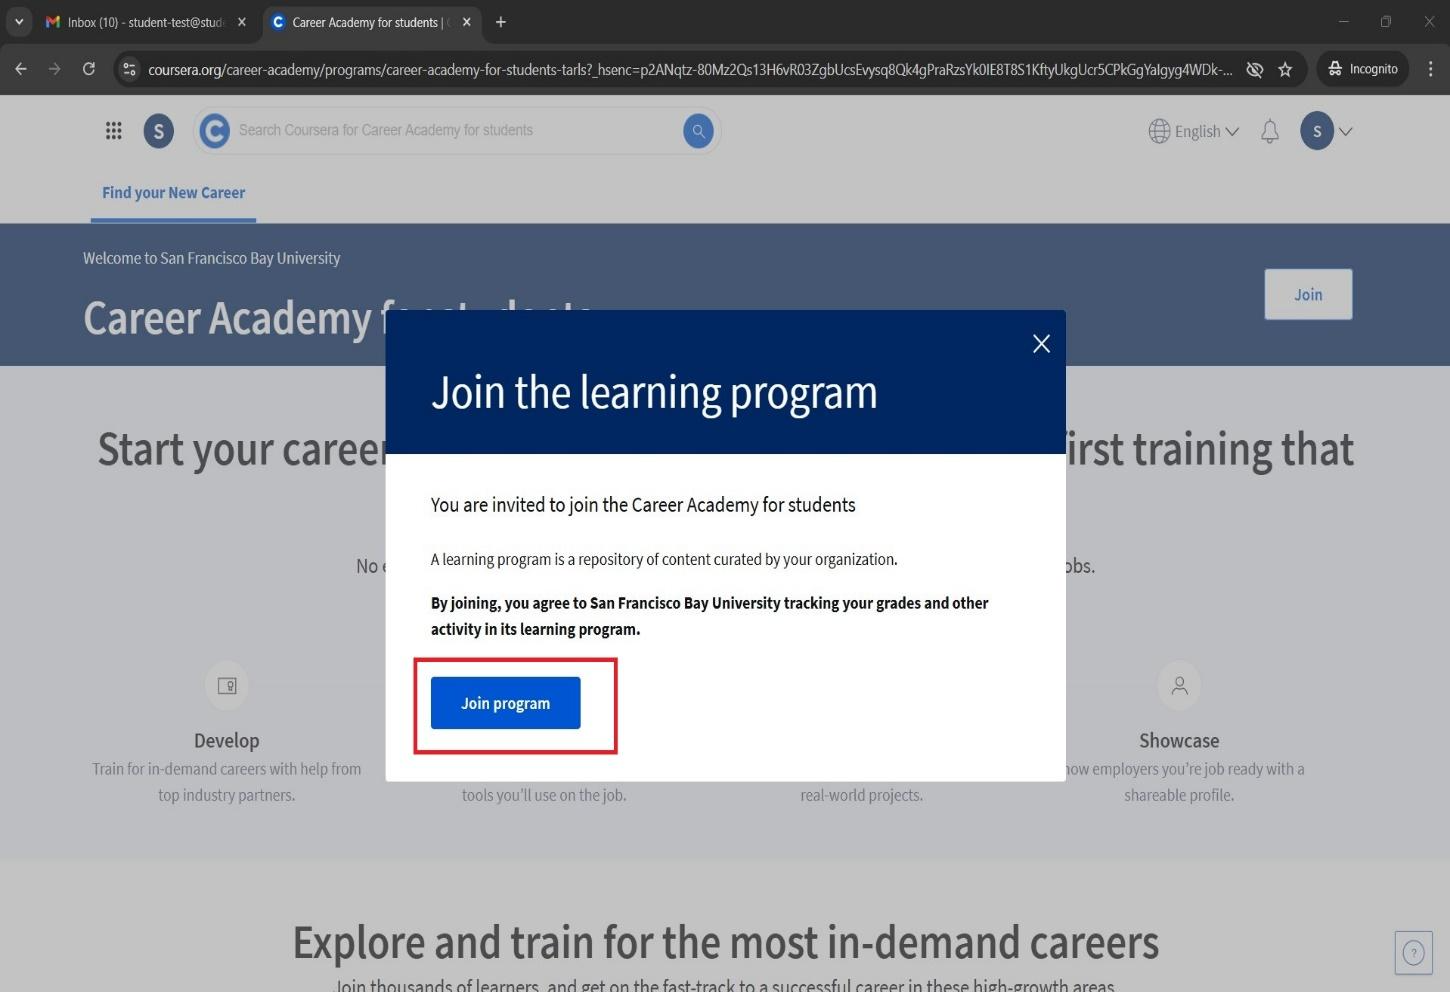The width and height of the screenshot is (1450, 992).
Task: Open the tab search dropdown arrow
Action: point(19,22)
